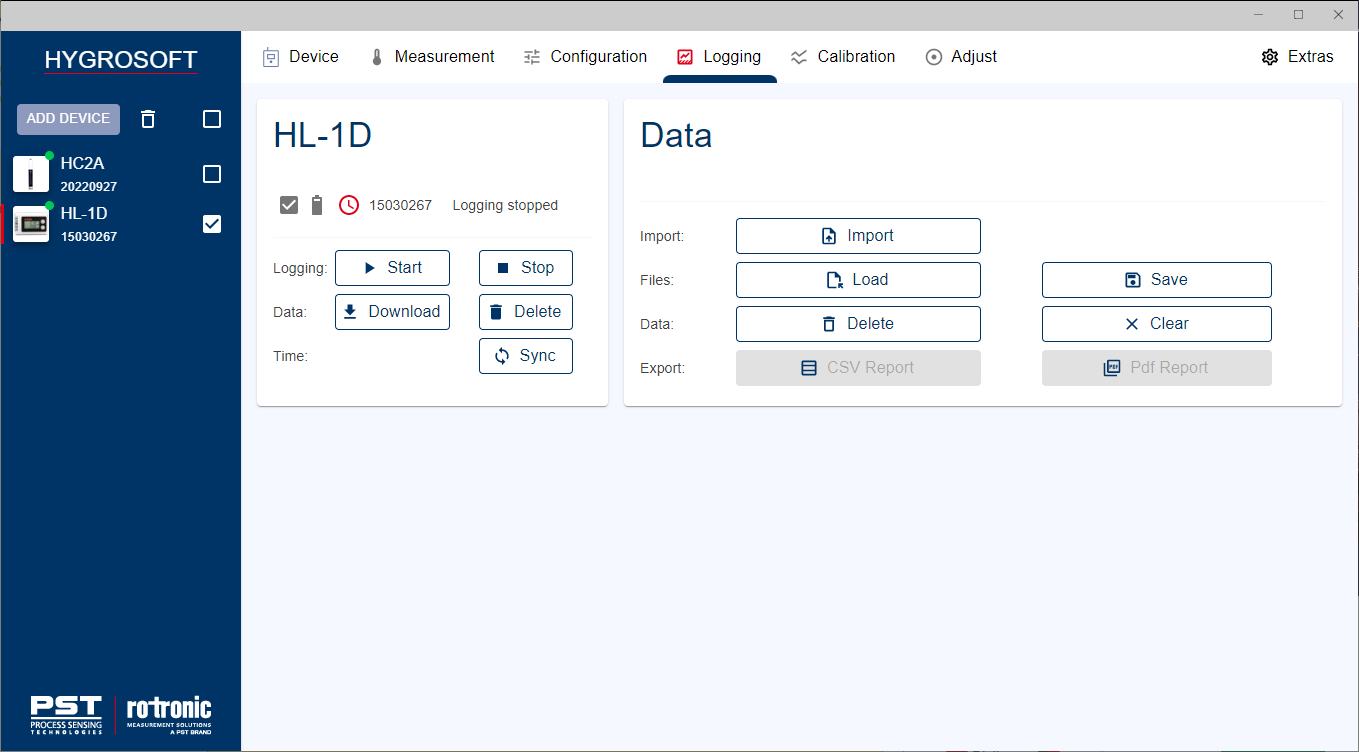1359x752 pixels.
Task: Click the gear icon next to Extras
Action: tap(1270, 57)
